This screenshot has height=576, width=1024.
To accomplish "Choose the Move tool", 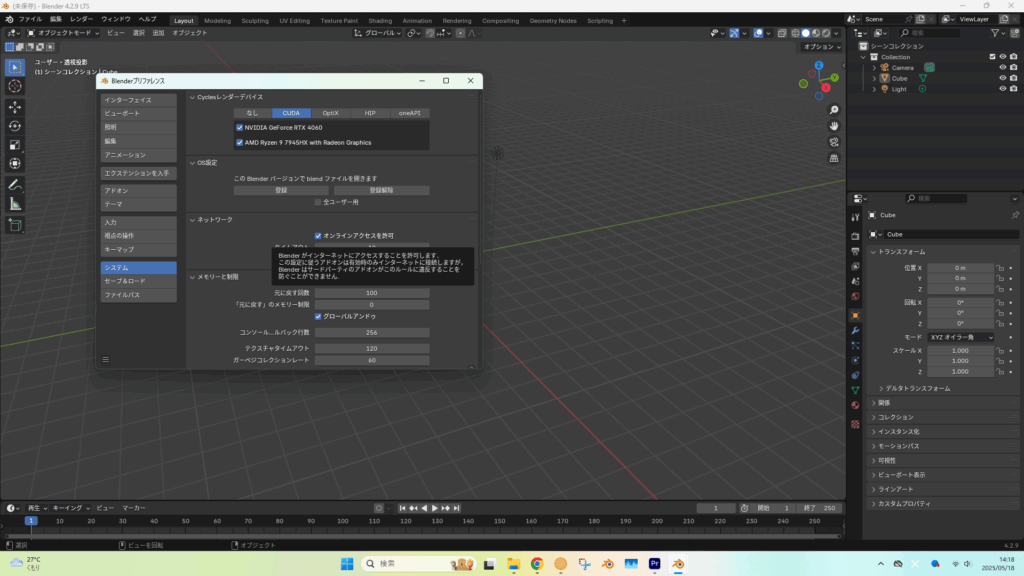I will click(x=15, y=107).
